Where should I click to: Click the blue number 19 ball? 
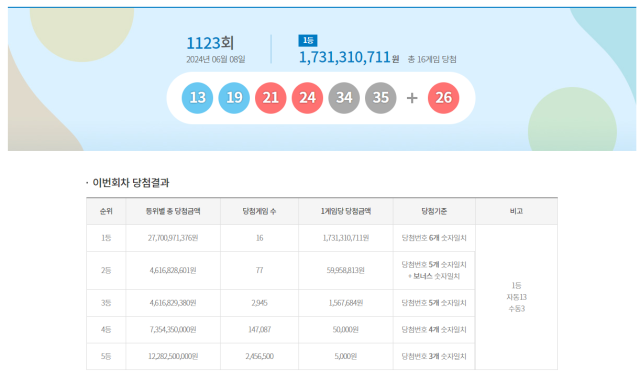tap(234, 98)
